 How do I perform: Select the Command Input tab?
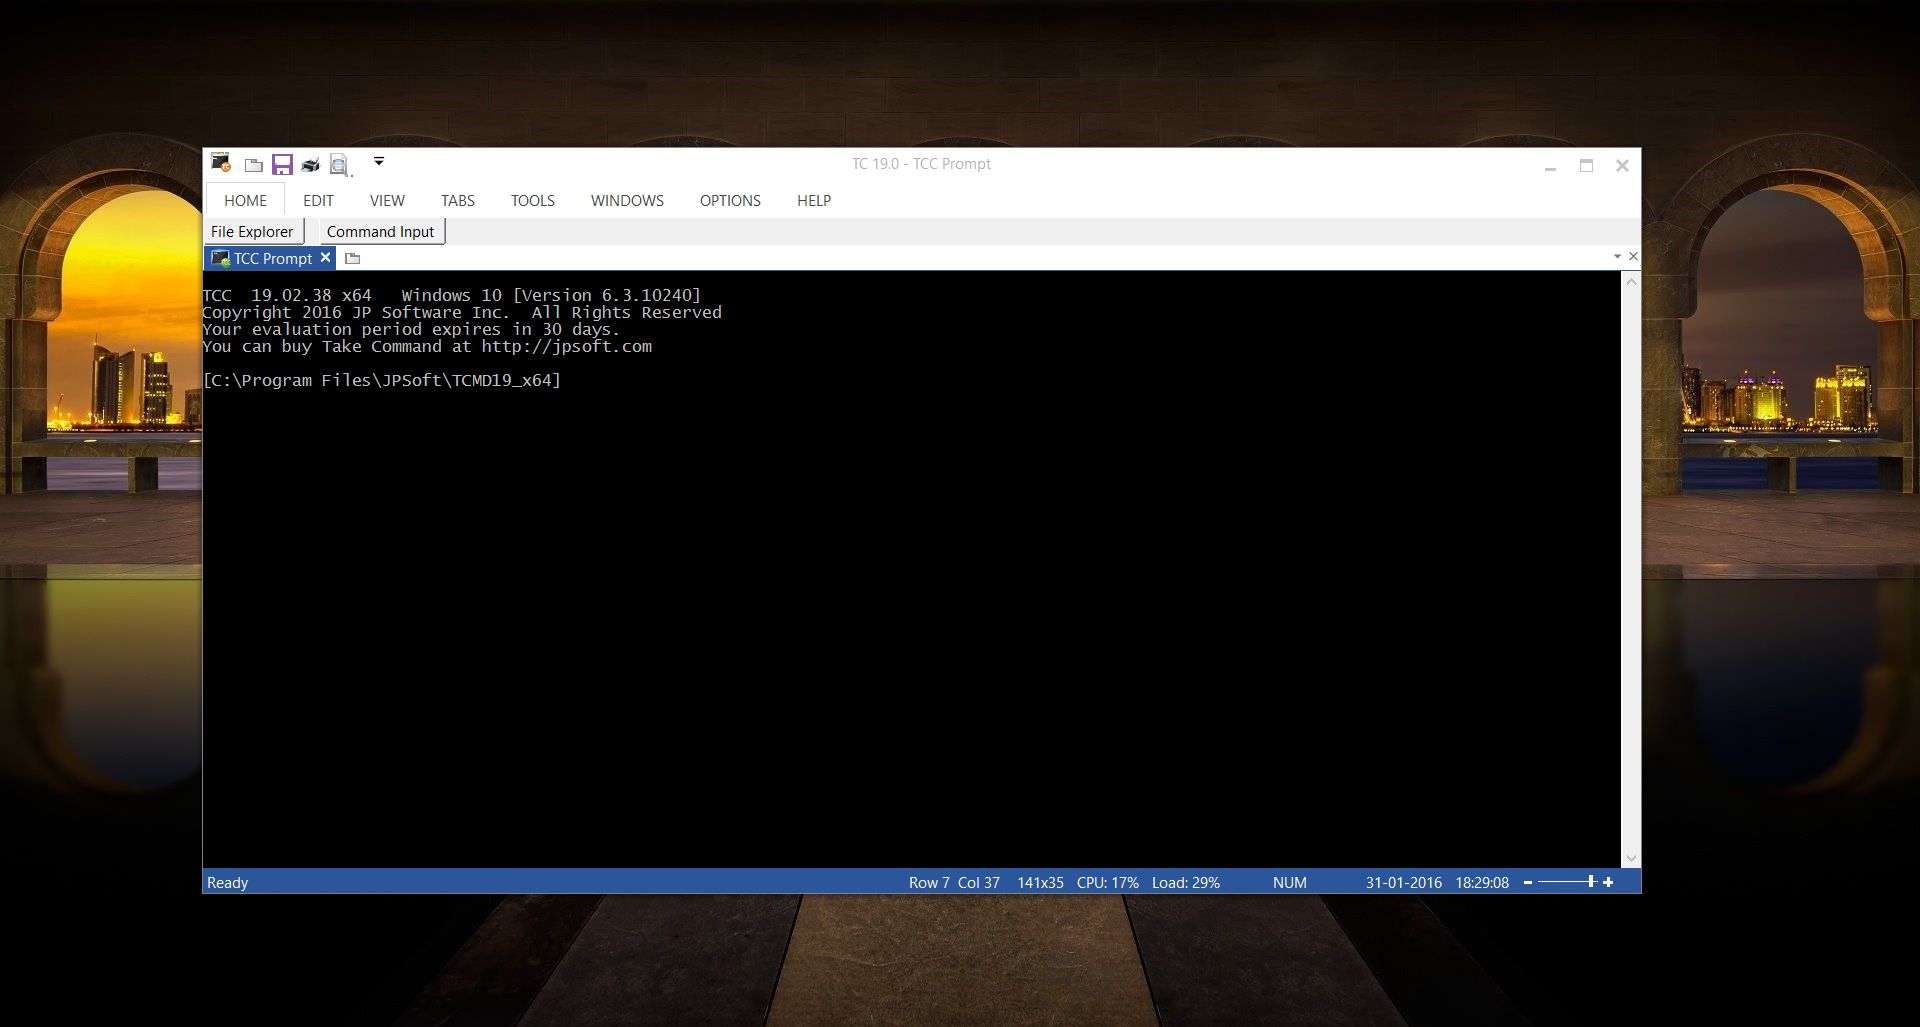pos(380,231)
